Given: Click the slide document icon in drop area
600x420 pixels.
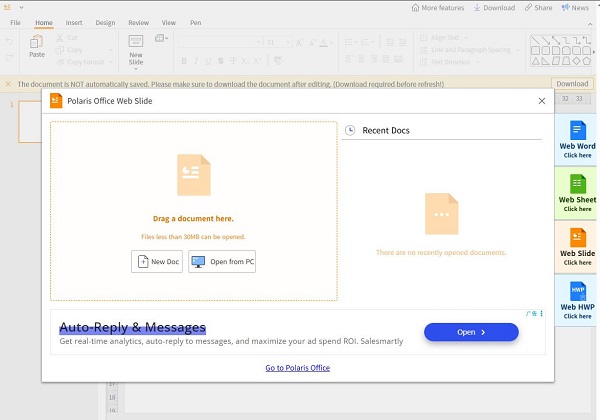Looking at the screenshot, I should [194, 175].
